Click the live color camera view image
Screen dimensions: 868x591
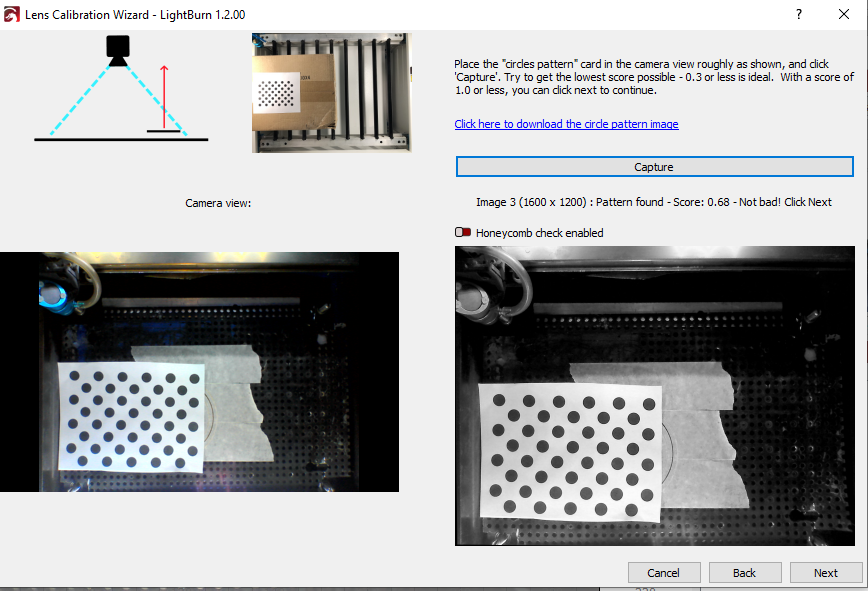point(199,372)
